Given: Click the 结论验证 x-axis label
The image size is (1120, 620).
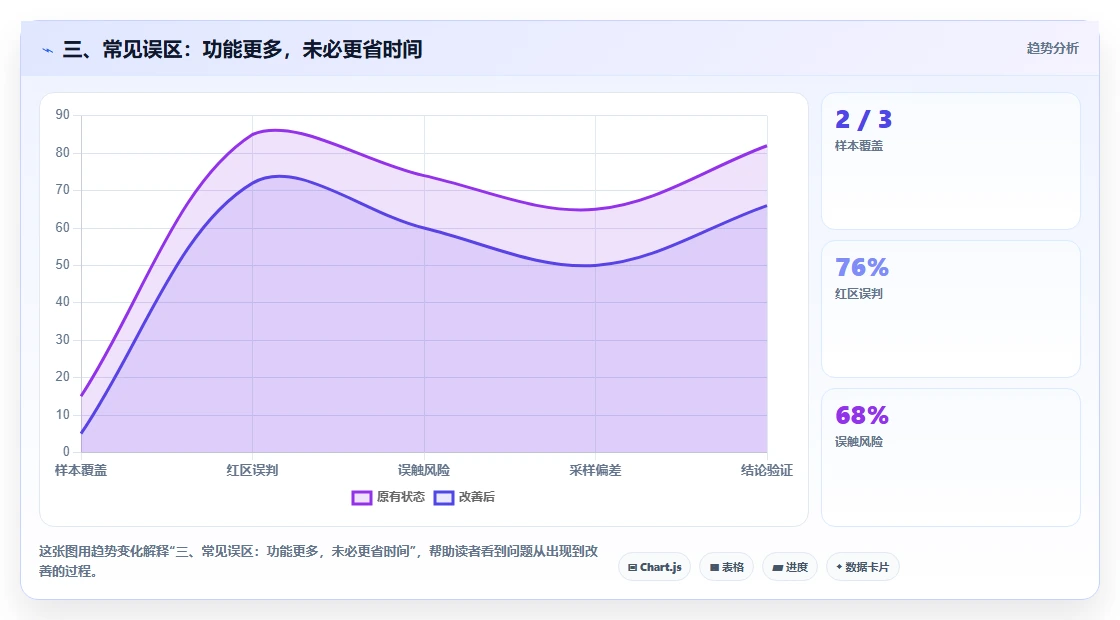Looking at the screenshot, I should (x=766, y=471).
